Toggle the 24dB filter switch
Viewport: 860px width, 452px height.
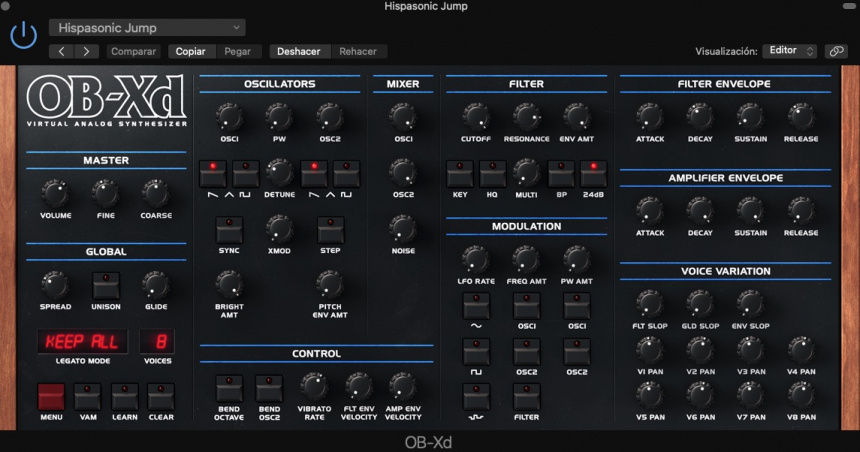point(592,173)
